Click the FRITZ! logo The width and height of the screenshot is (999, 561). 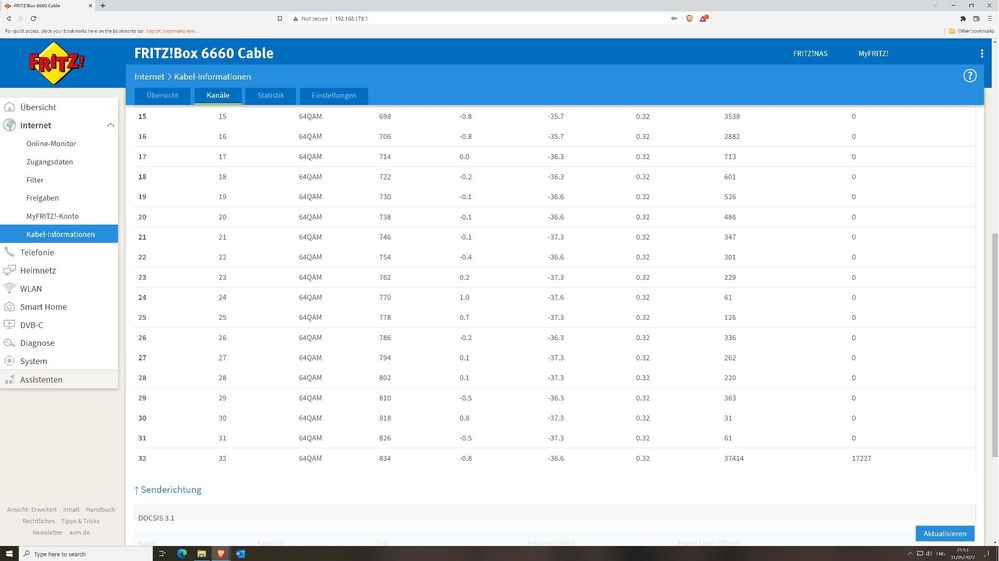pyautogui.click(x=56, y=63)
